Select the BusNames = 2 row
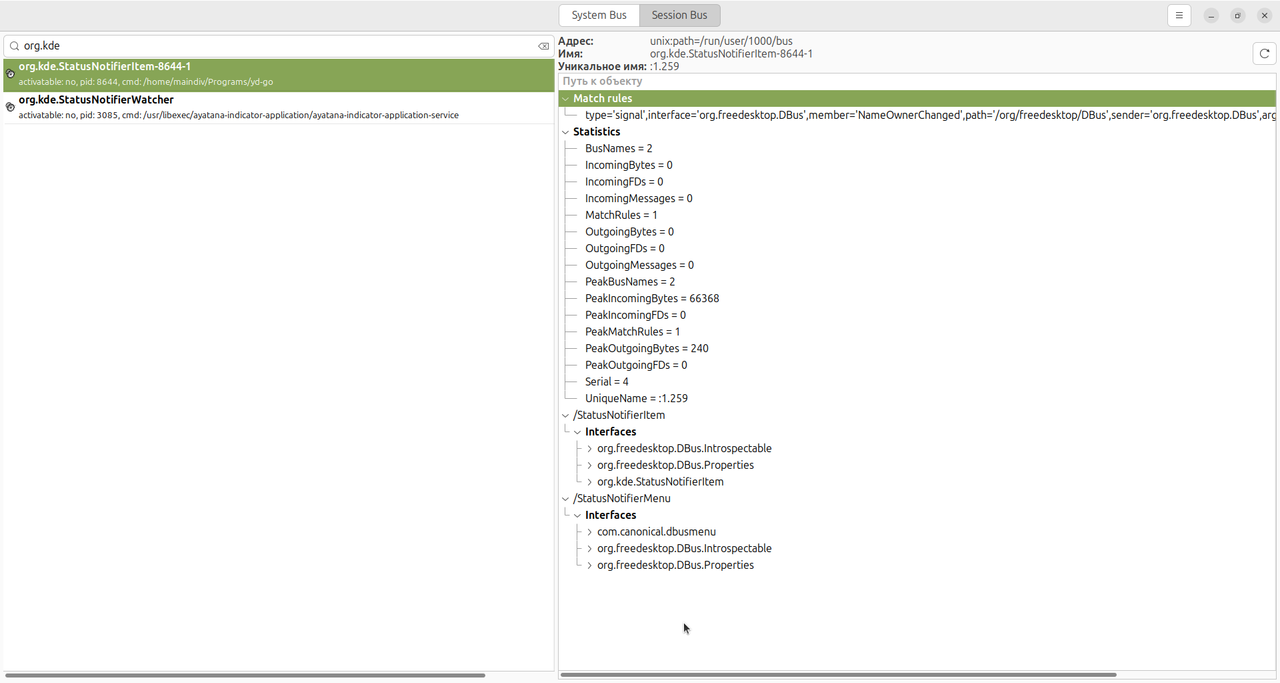 tap(917, 148)
